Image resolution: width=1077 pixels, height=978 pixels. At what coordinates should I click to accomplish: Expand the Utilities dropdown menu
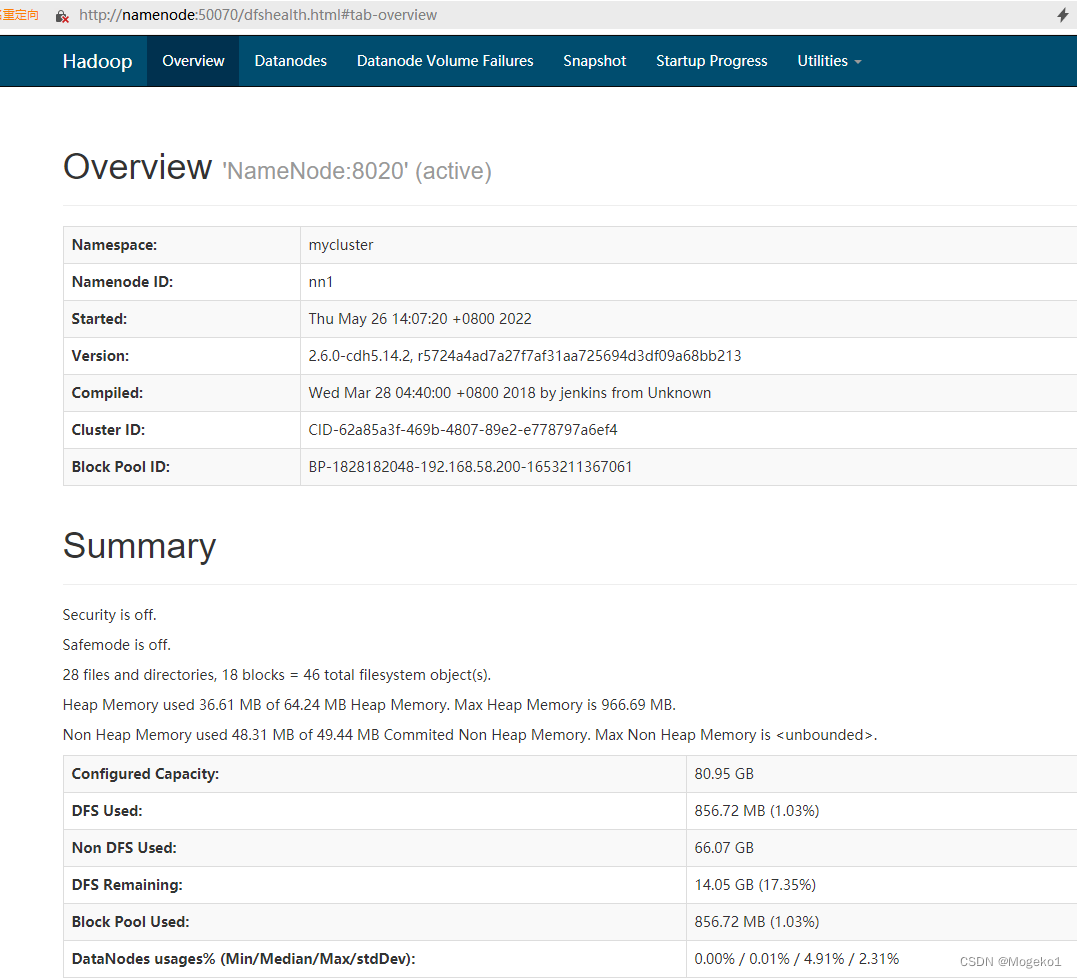point(829,61)
